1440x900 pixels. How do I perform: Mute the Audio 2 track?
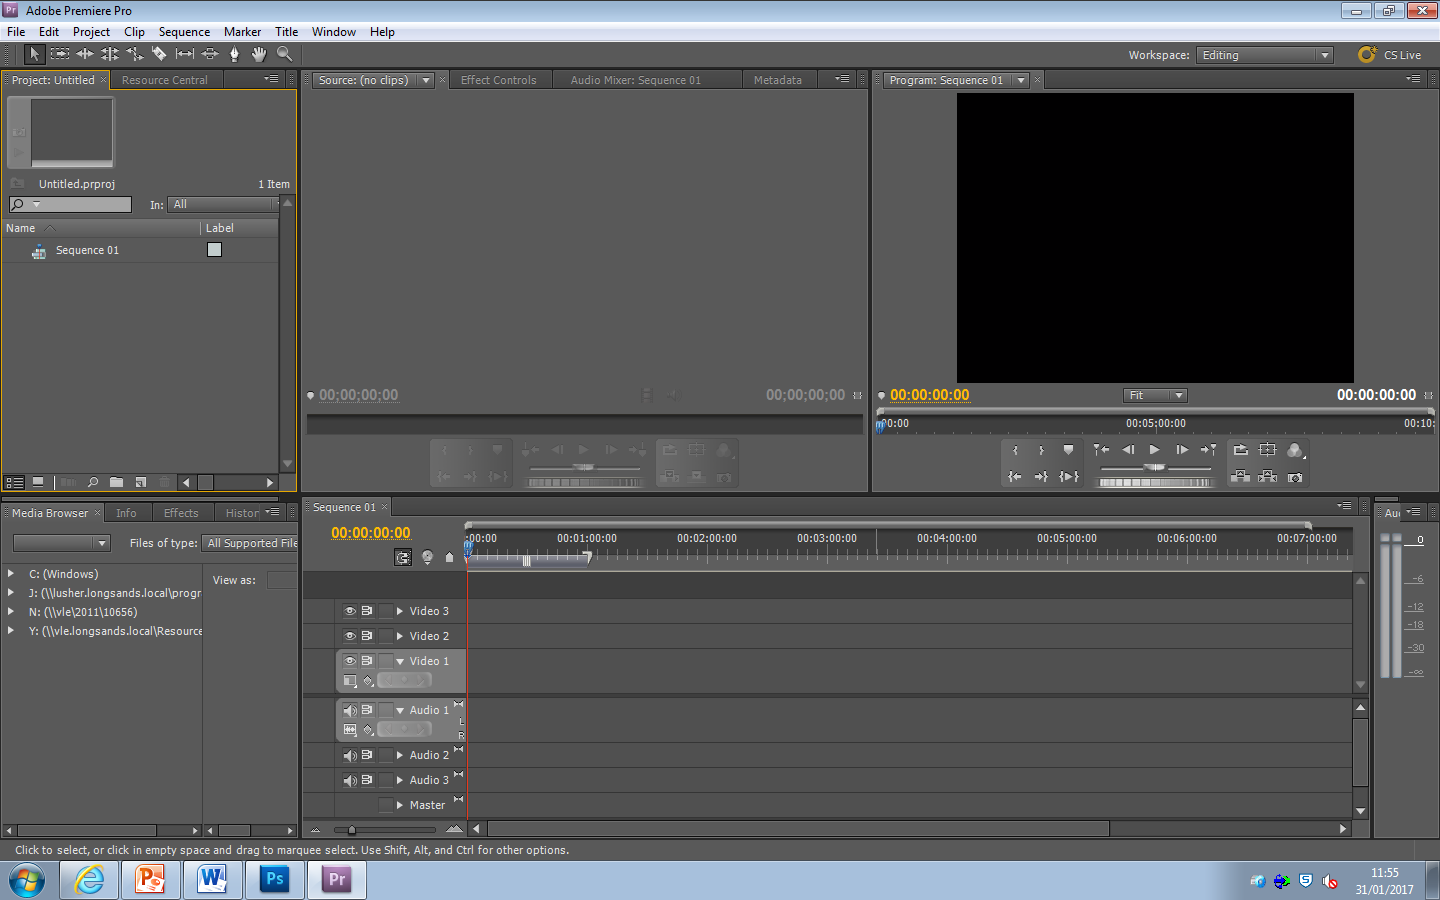350,756
